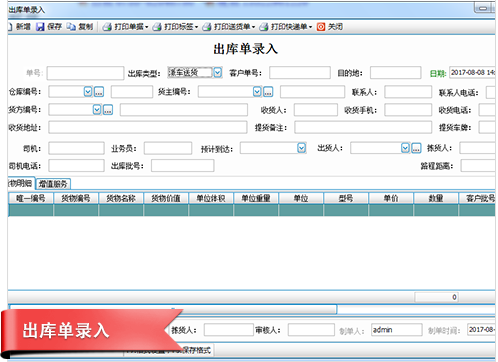Click the 单位 column header
The image size is (498, 362).
(301, 198)
